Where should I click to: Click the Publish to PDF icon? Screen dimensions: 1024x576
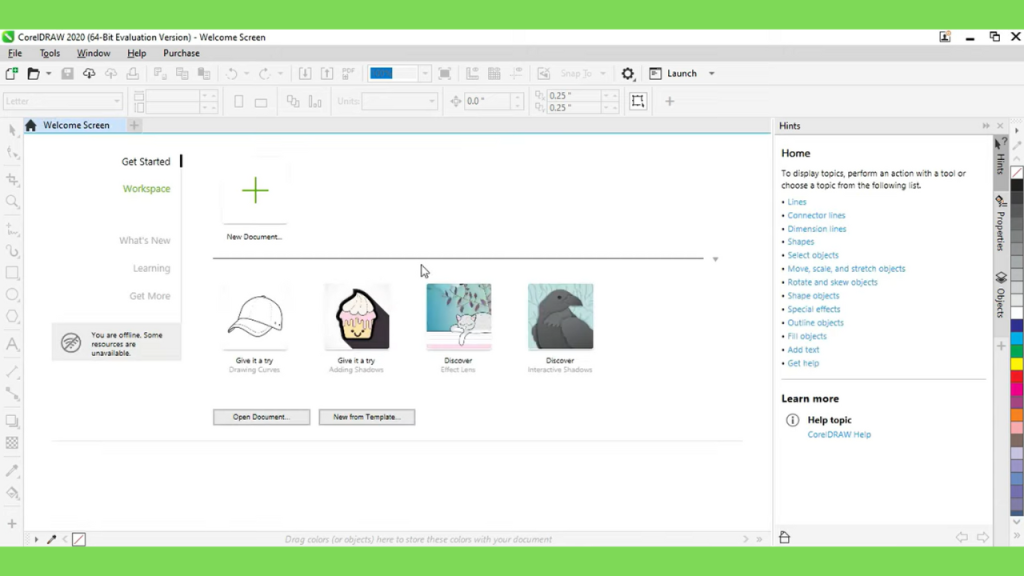tap(349, 73)
